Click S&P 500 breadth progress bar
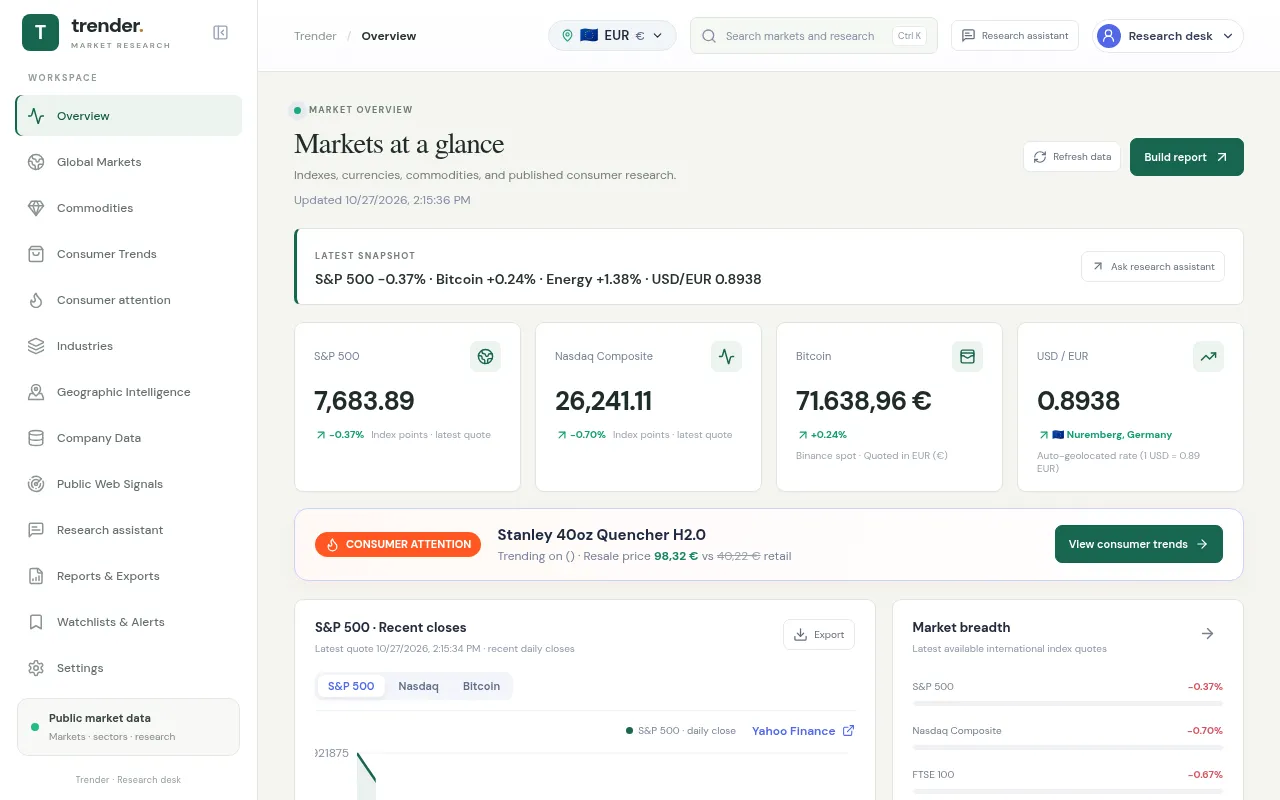 pyautogui.click(x=1067, y=704)
